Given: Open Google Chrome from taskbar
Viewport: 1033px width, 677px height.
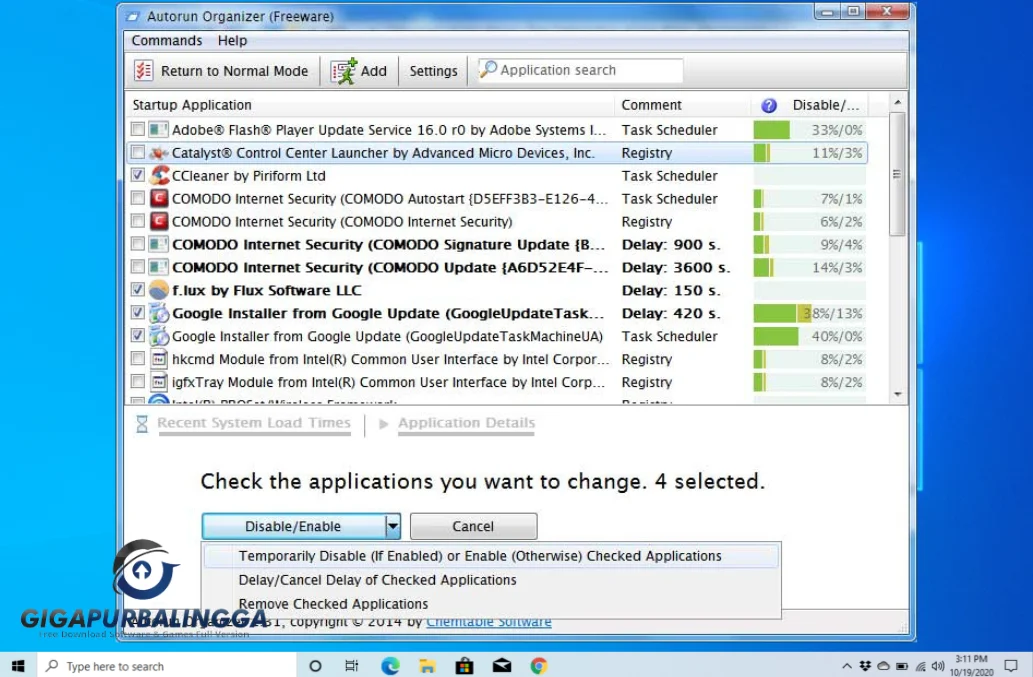Looking at the screenshot, I should pos(539,666).
